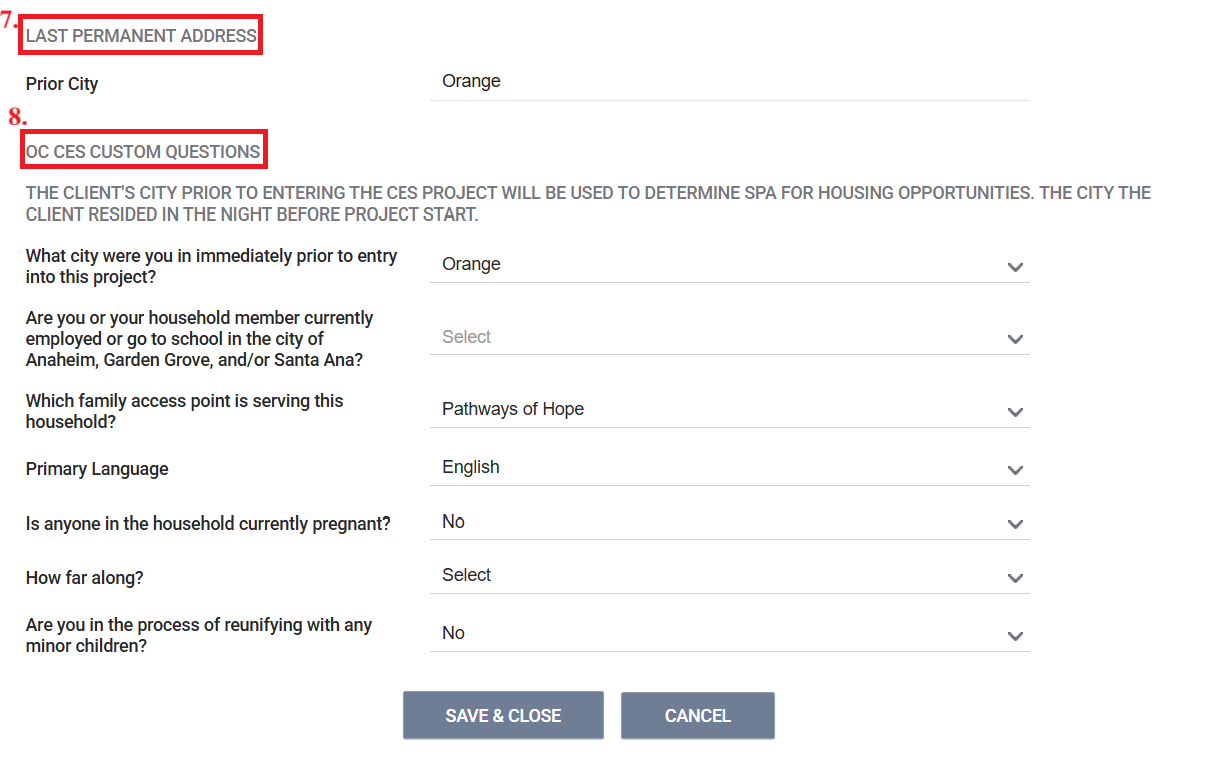Click the Primary Language label text
The image size is (1224, 769).
[97, 469]
